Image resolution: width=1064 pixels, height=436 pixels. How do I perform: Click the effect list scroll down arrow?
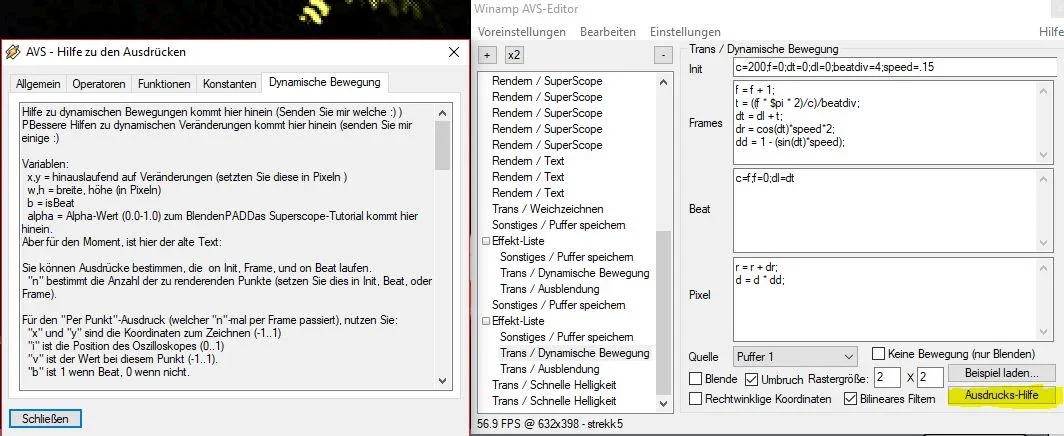click(664, 403)
